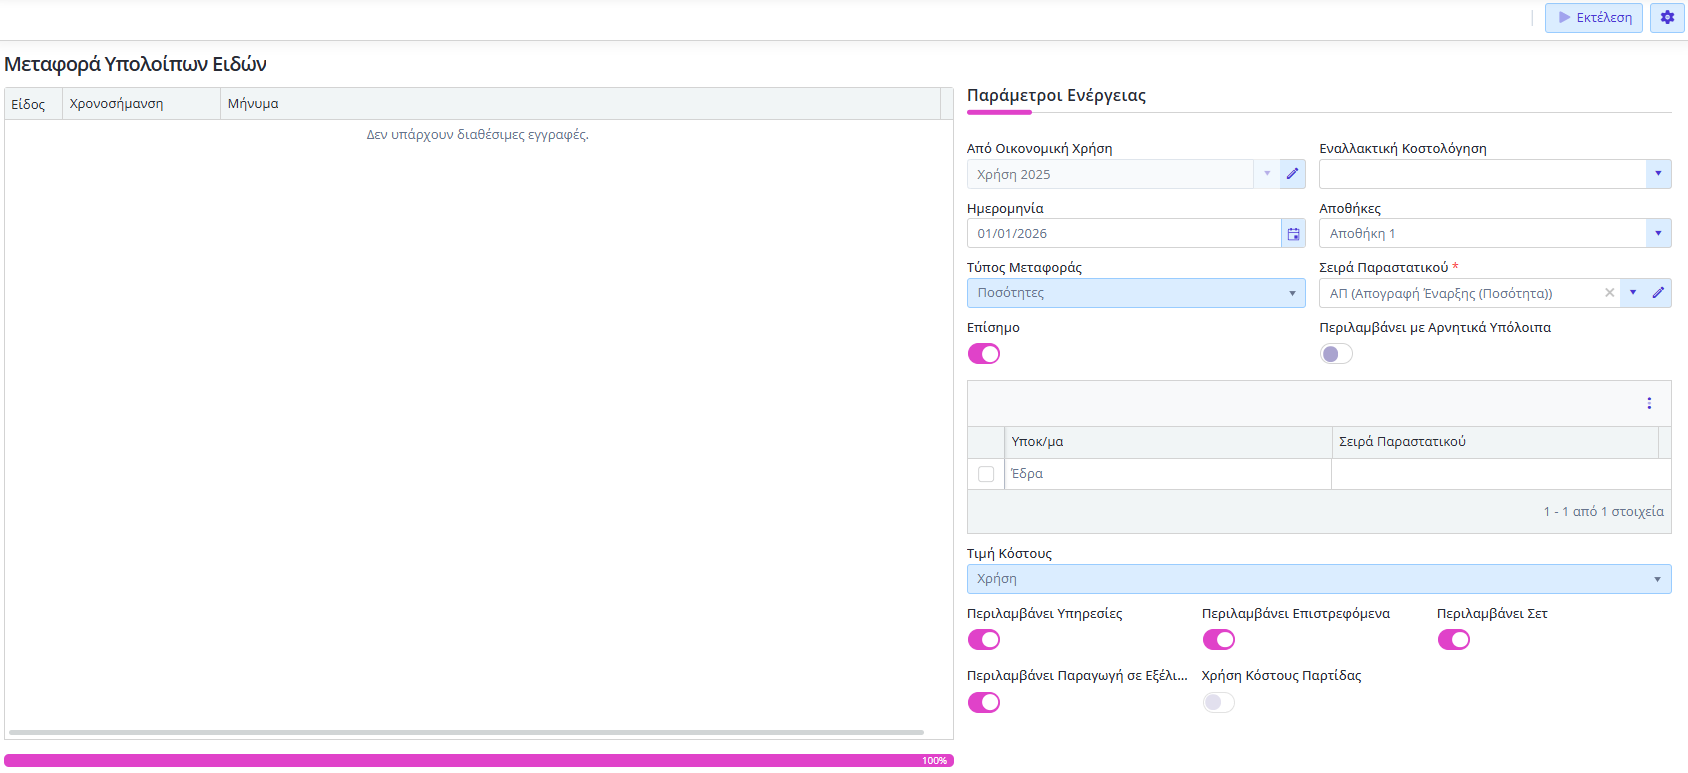Click the Χρονοσήμανση column header
This screenshot has width=1688, height=773.
[x=140, y=104]
